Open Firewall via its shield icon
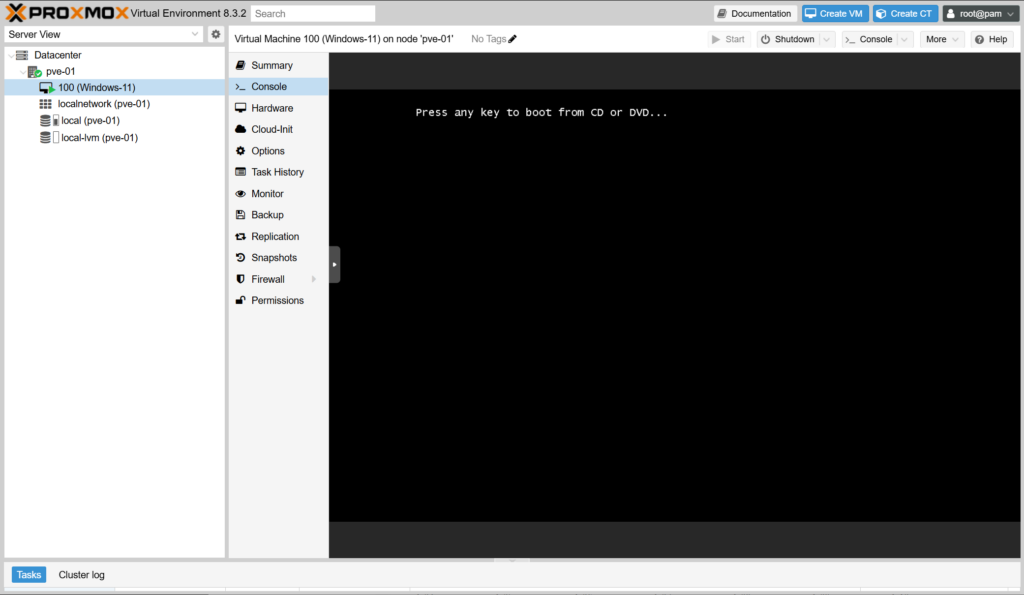 [241, 280]
